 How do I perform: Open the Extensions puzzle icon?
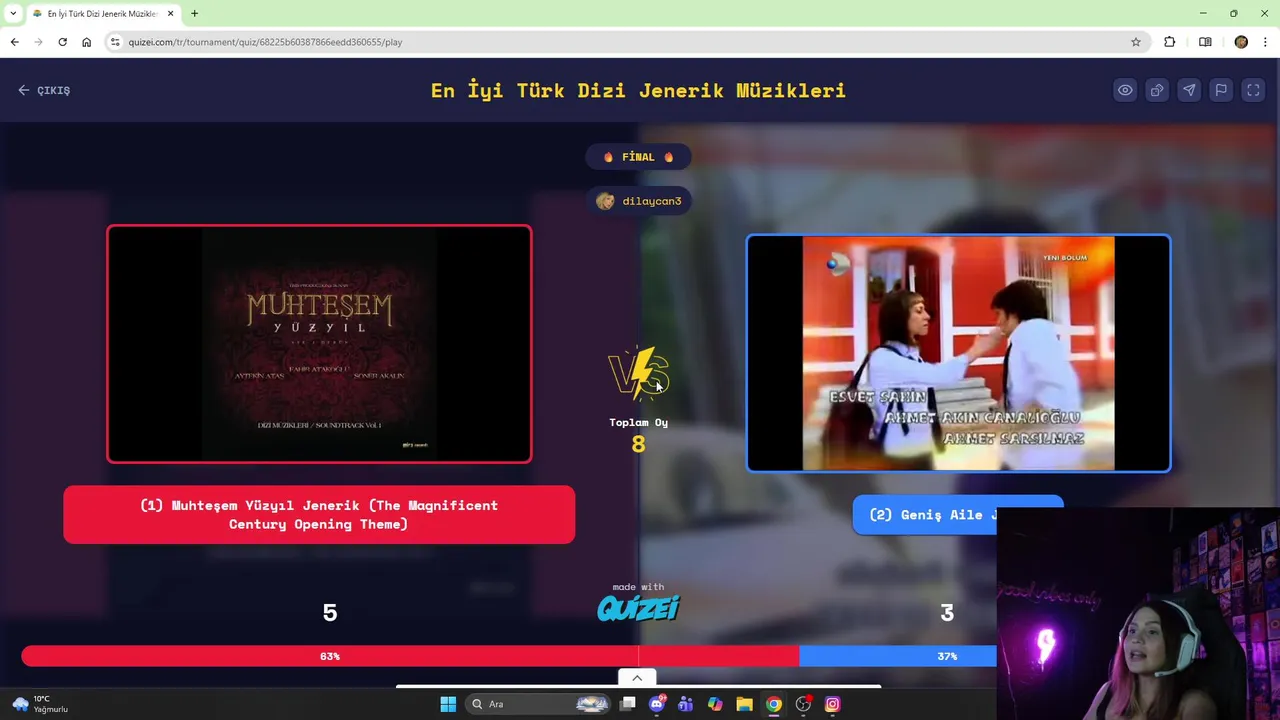point(1169,42)
